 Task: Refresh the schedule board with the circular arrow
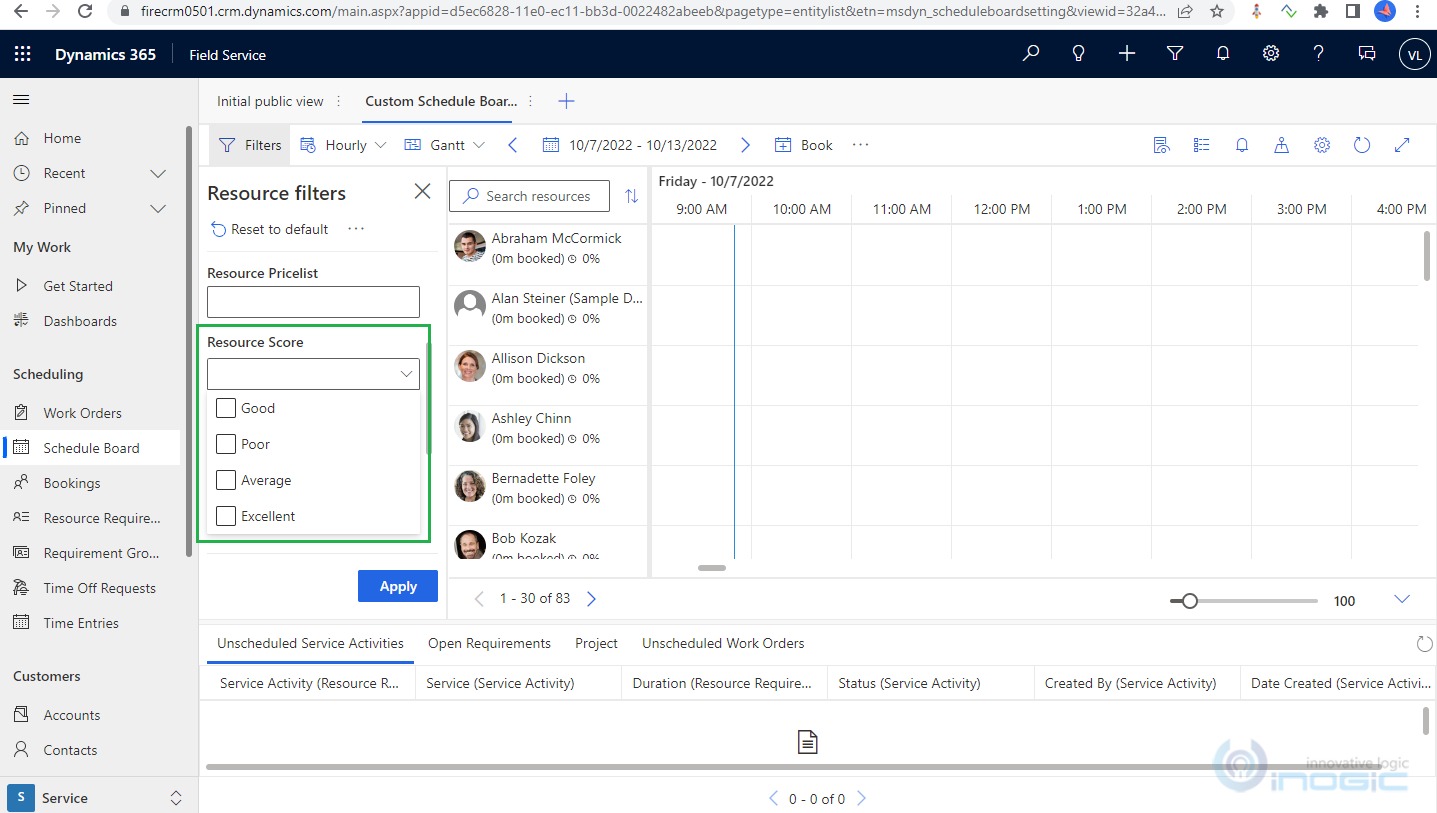[1362, 145]
